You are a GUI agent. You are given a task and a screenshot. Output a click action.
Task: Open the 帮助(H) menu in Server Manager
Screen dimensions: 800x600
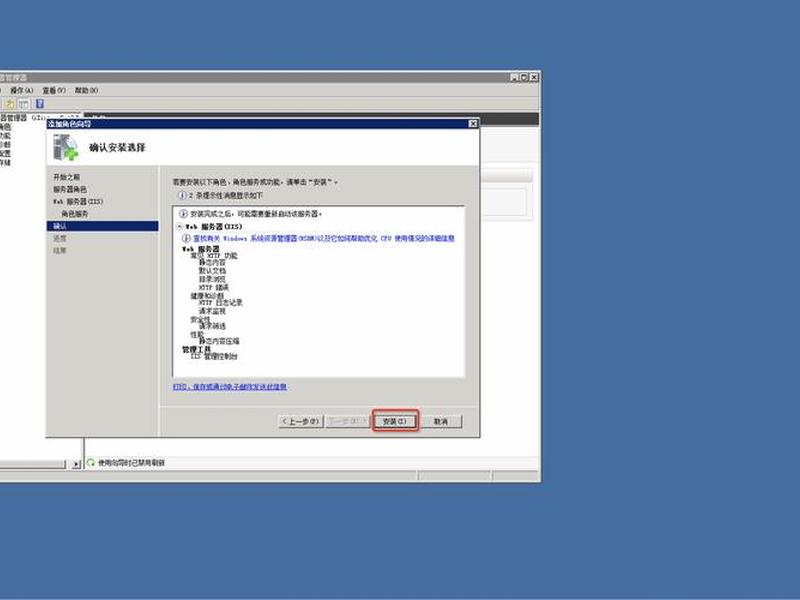coord(86,90)
